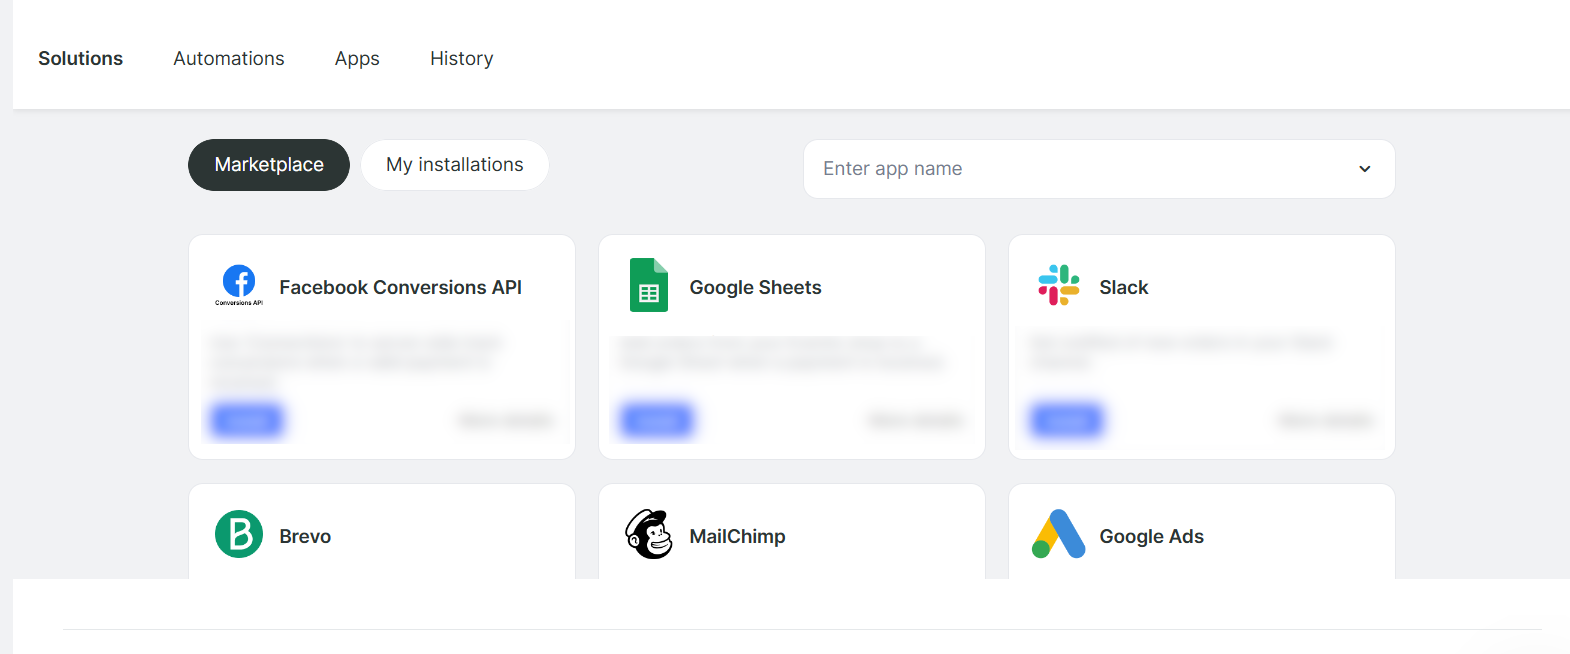1570x654 pixels.
Task: Click the Facebook Conversions API logo icon
Action: [239, 285]
